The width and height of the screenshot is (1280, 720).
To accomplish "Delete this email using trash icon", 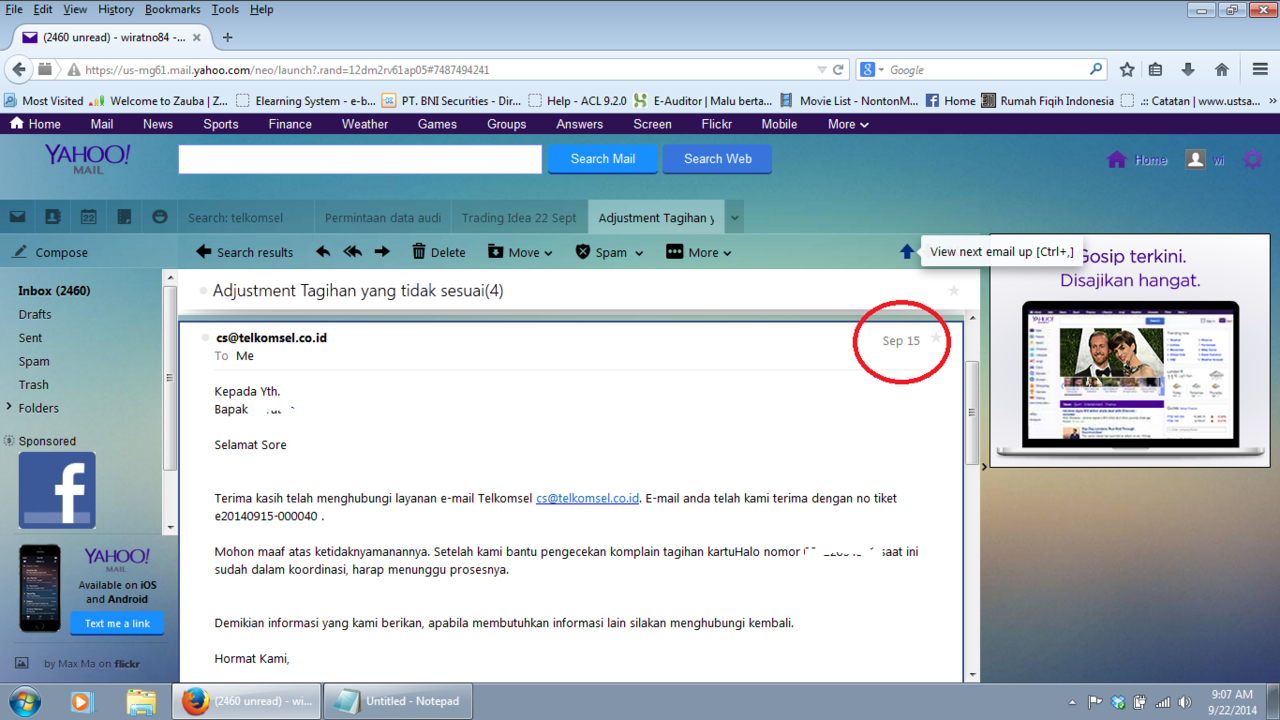I will pos(439,252).
